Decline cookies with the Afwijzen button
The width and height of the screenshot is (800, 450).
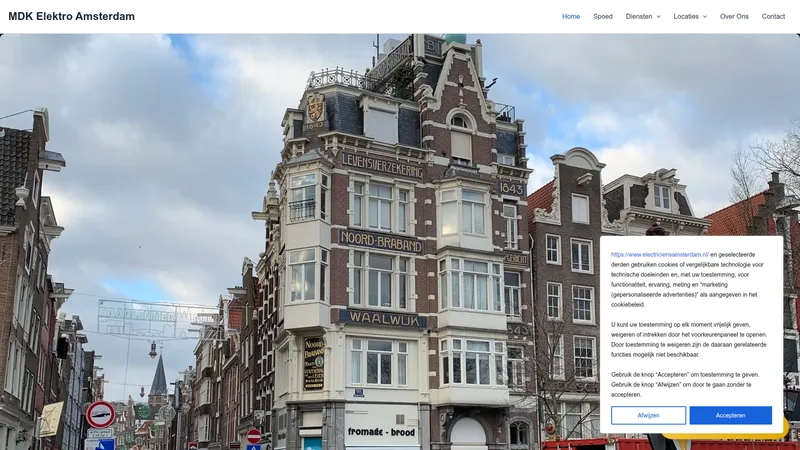point(648,415)
